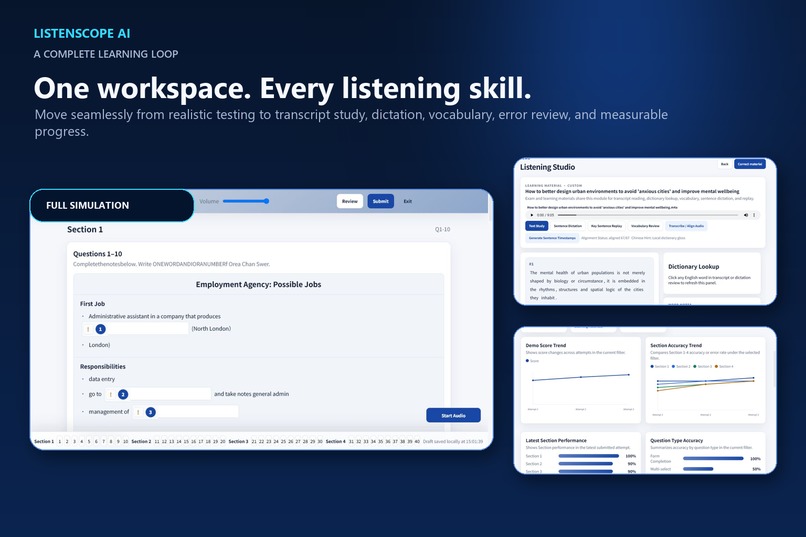Go to question 25 in the navigator

point(283,441)
